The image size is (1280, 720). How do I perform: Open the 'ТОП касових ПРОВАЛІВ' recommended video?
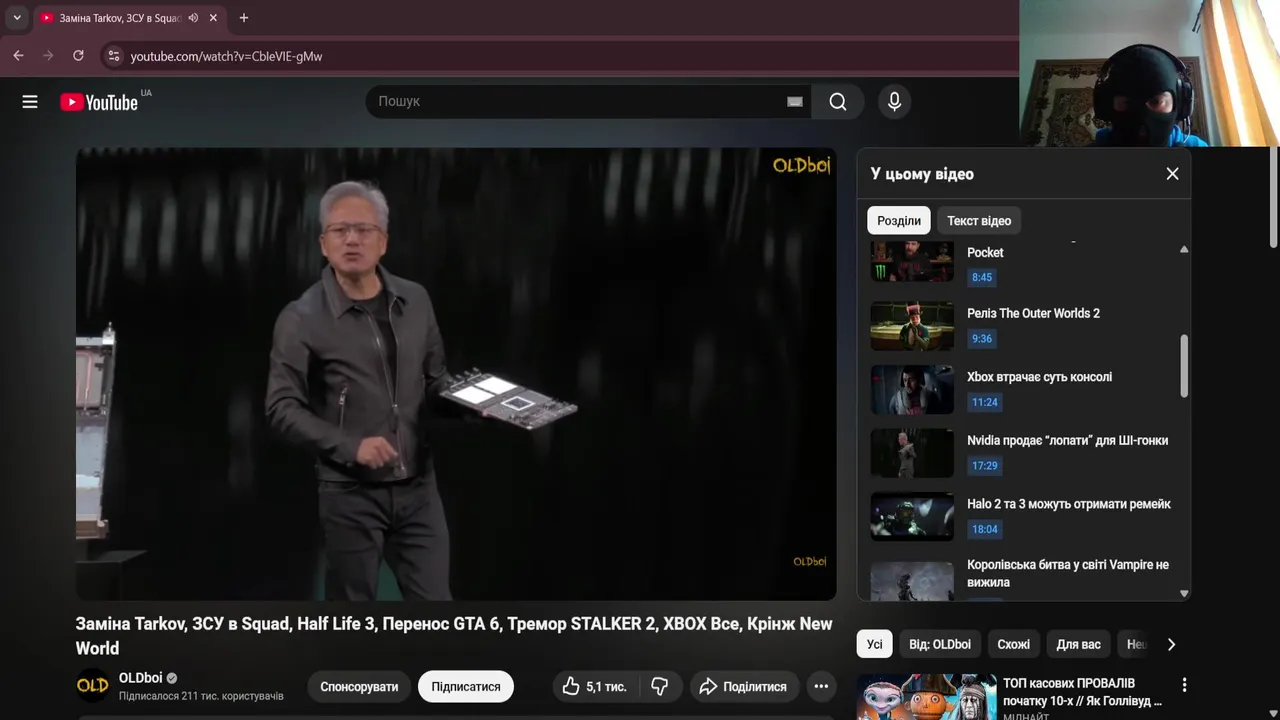pyautogui.click(x=1084, y=692)
